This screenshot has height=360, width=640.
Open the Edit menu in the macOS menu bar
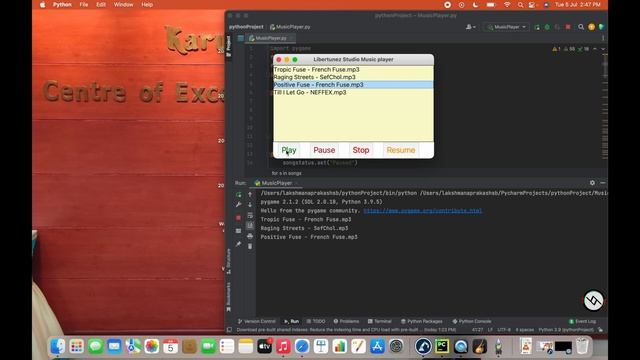coord(101,4)
